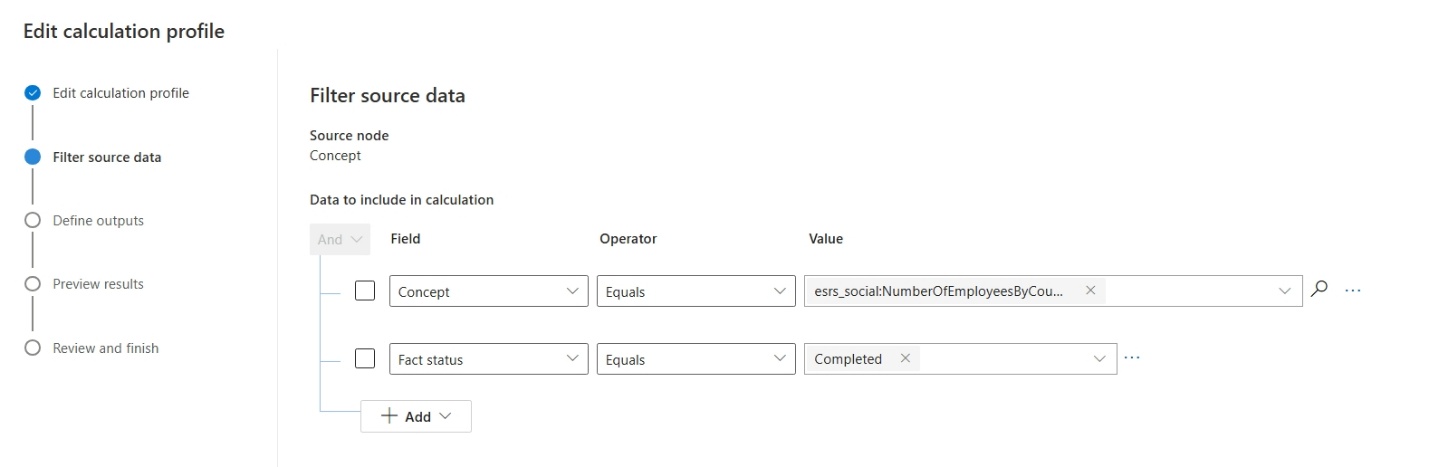
Task: Open the Equals operator dropdown for Concept
Action: point(696,291)
